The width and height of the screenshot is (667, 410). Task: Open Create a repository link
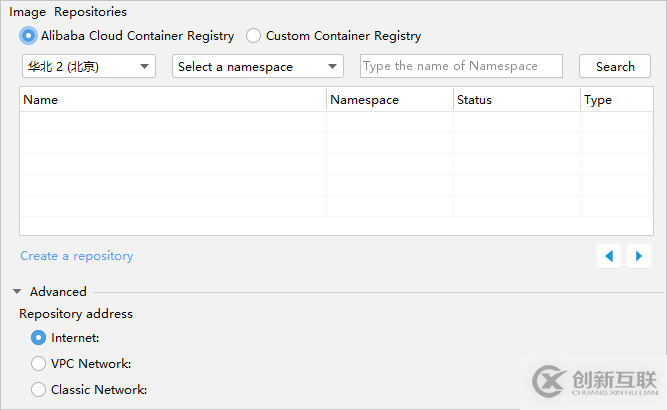coord(76,256)
